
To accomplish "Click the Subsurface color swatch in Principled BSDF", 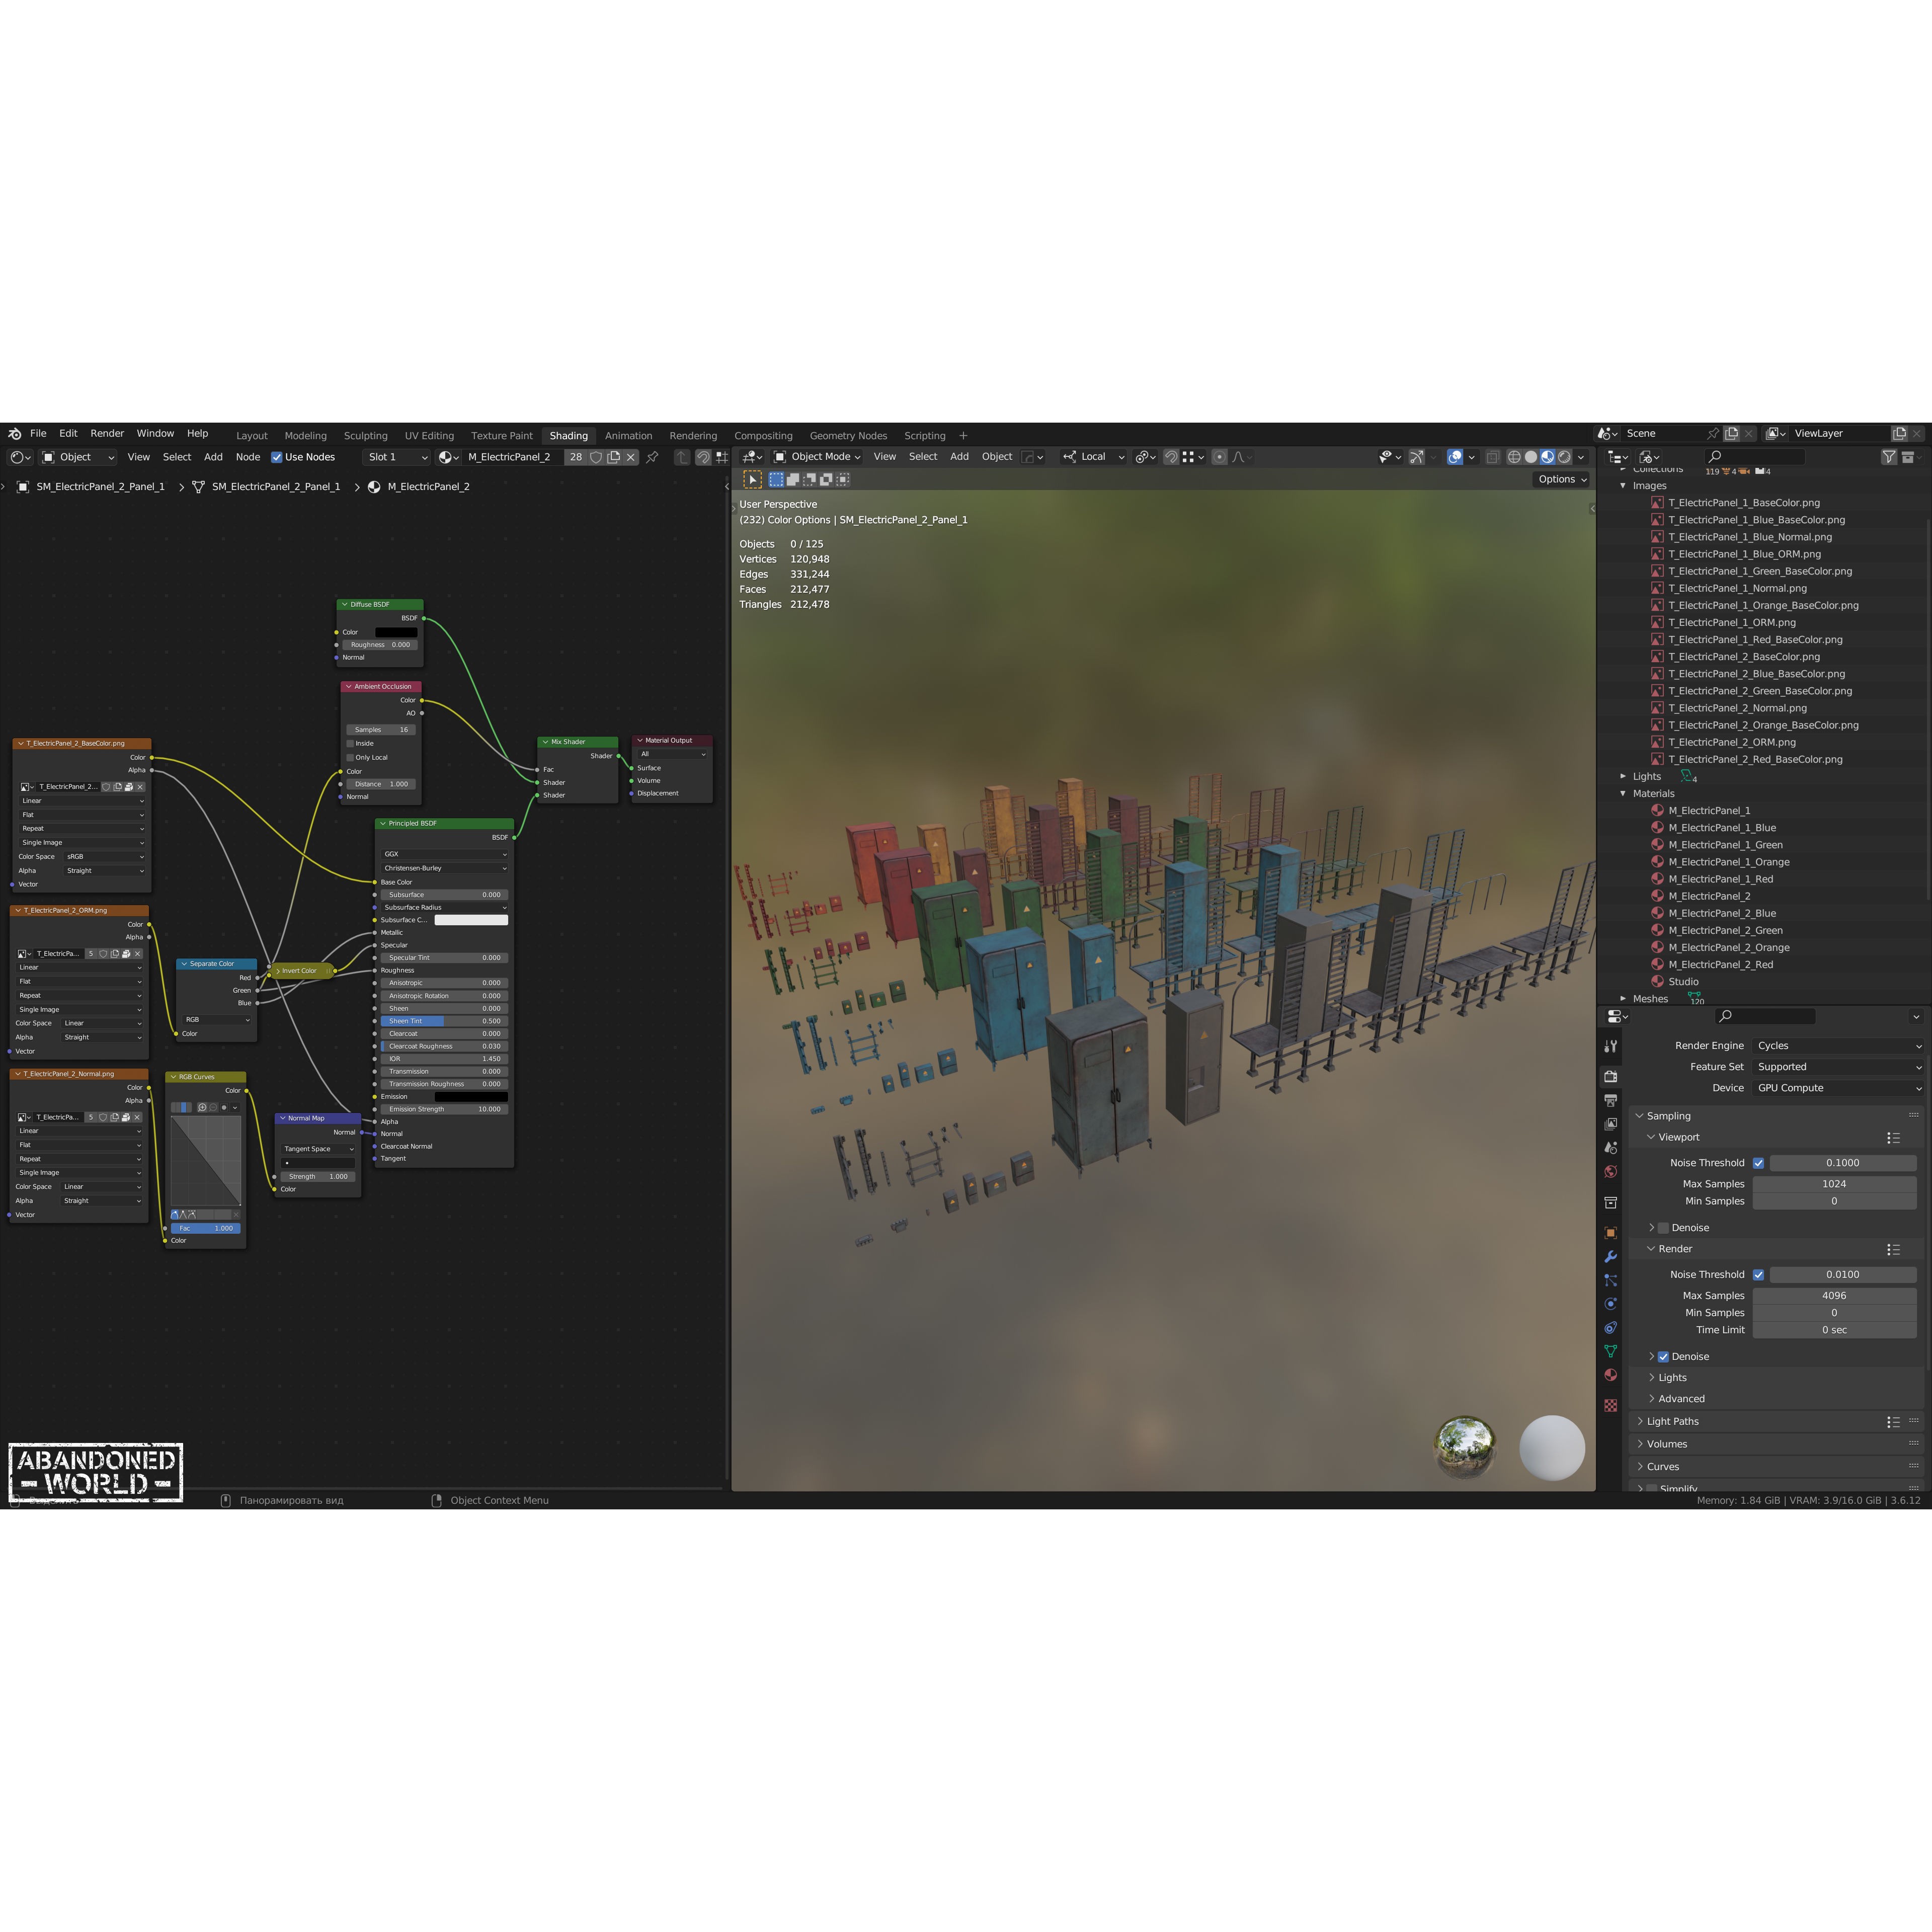I will [x=471, y=919].
